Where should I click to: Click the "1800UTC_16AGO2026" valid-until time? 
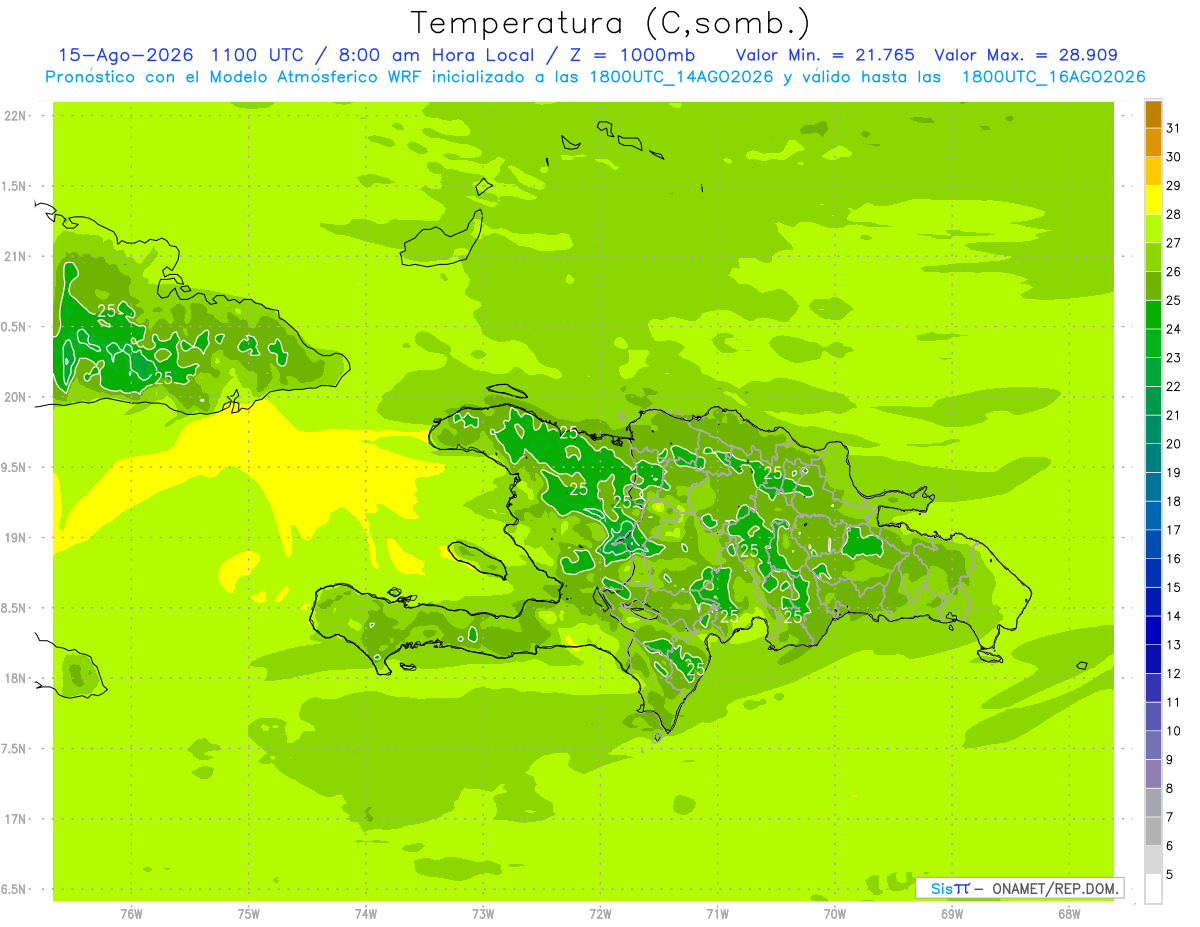tap(1053, 77)
